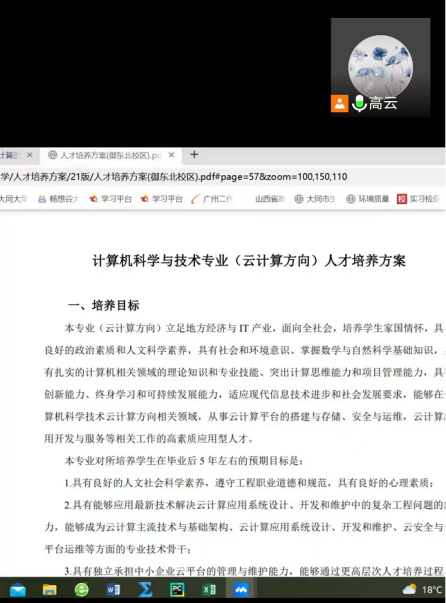This screenshot has height=603, width=446.
Task: Open the 畅想谷 bookmark
Action: [x=58, y=198]
